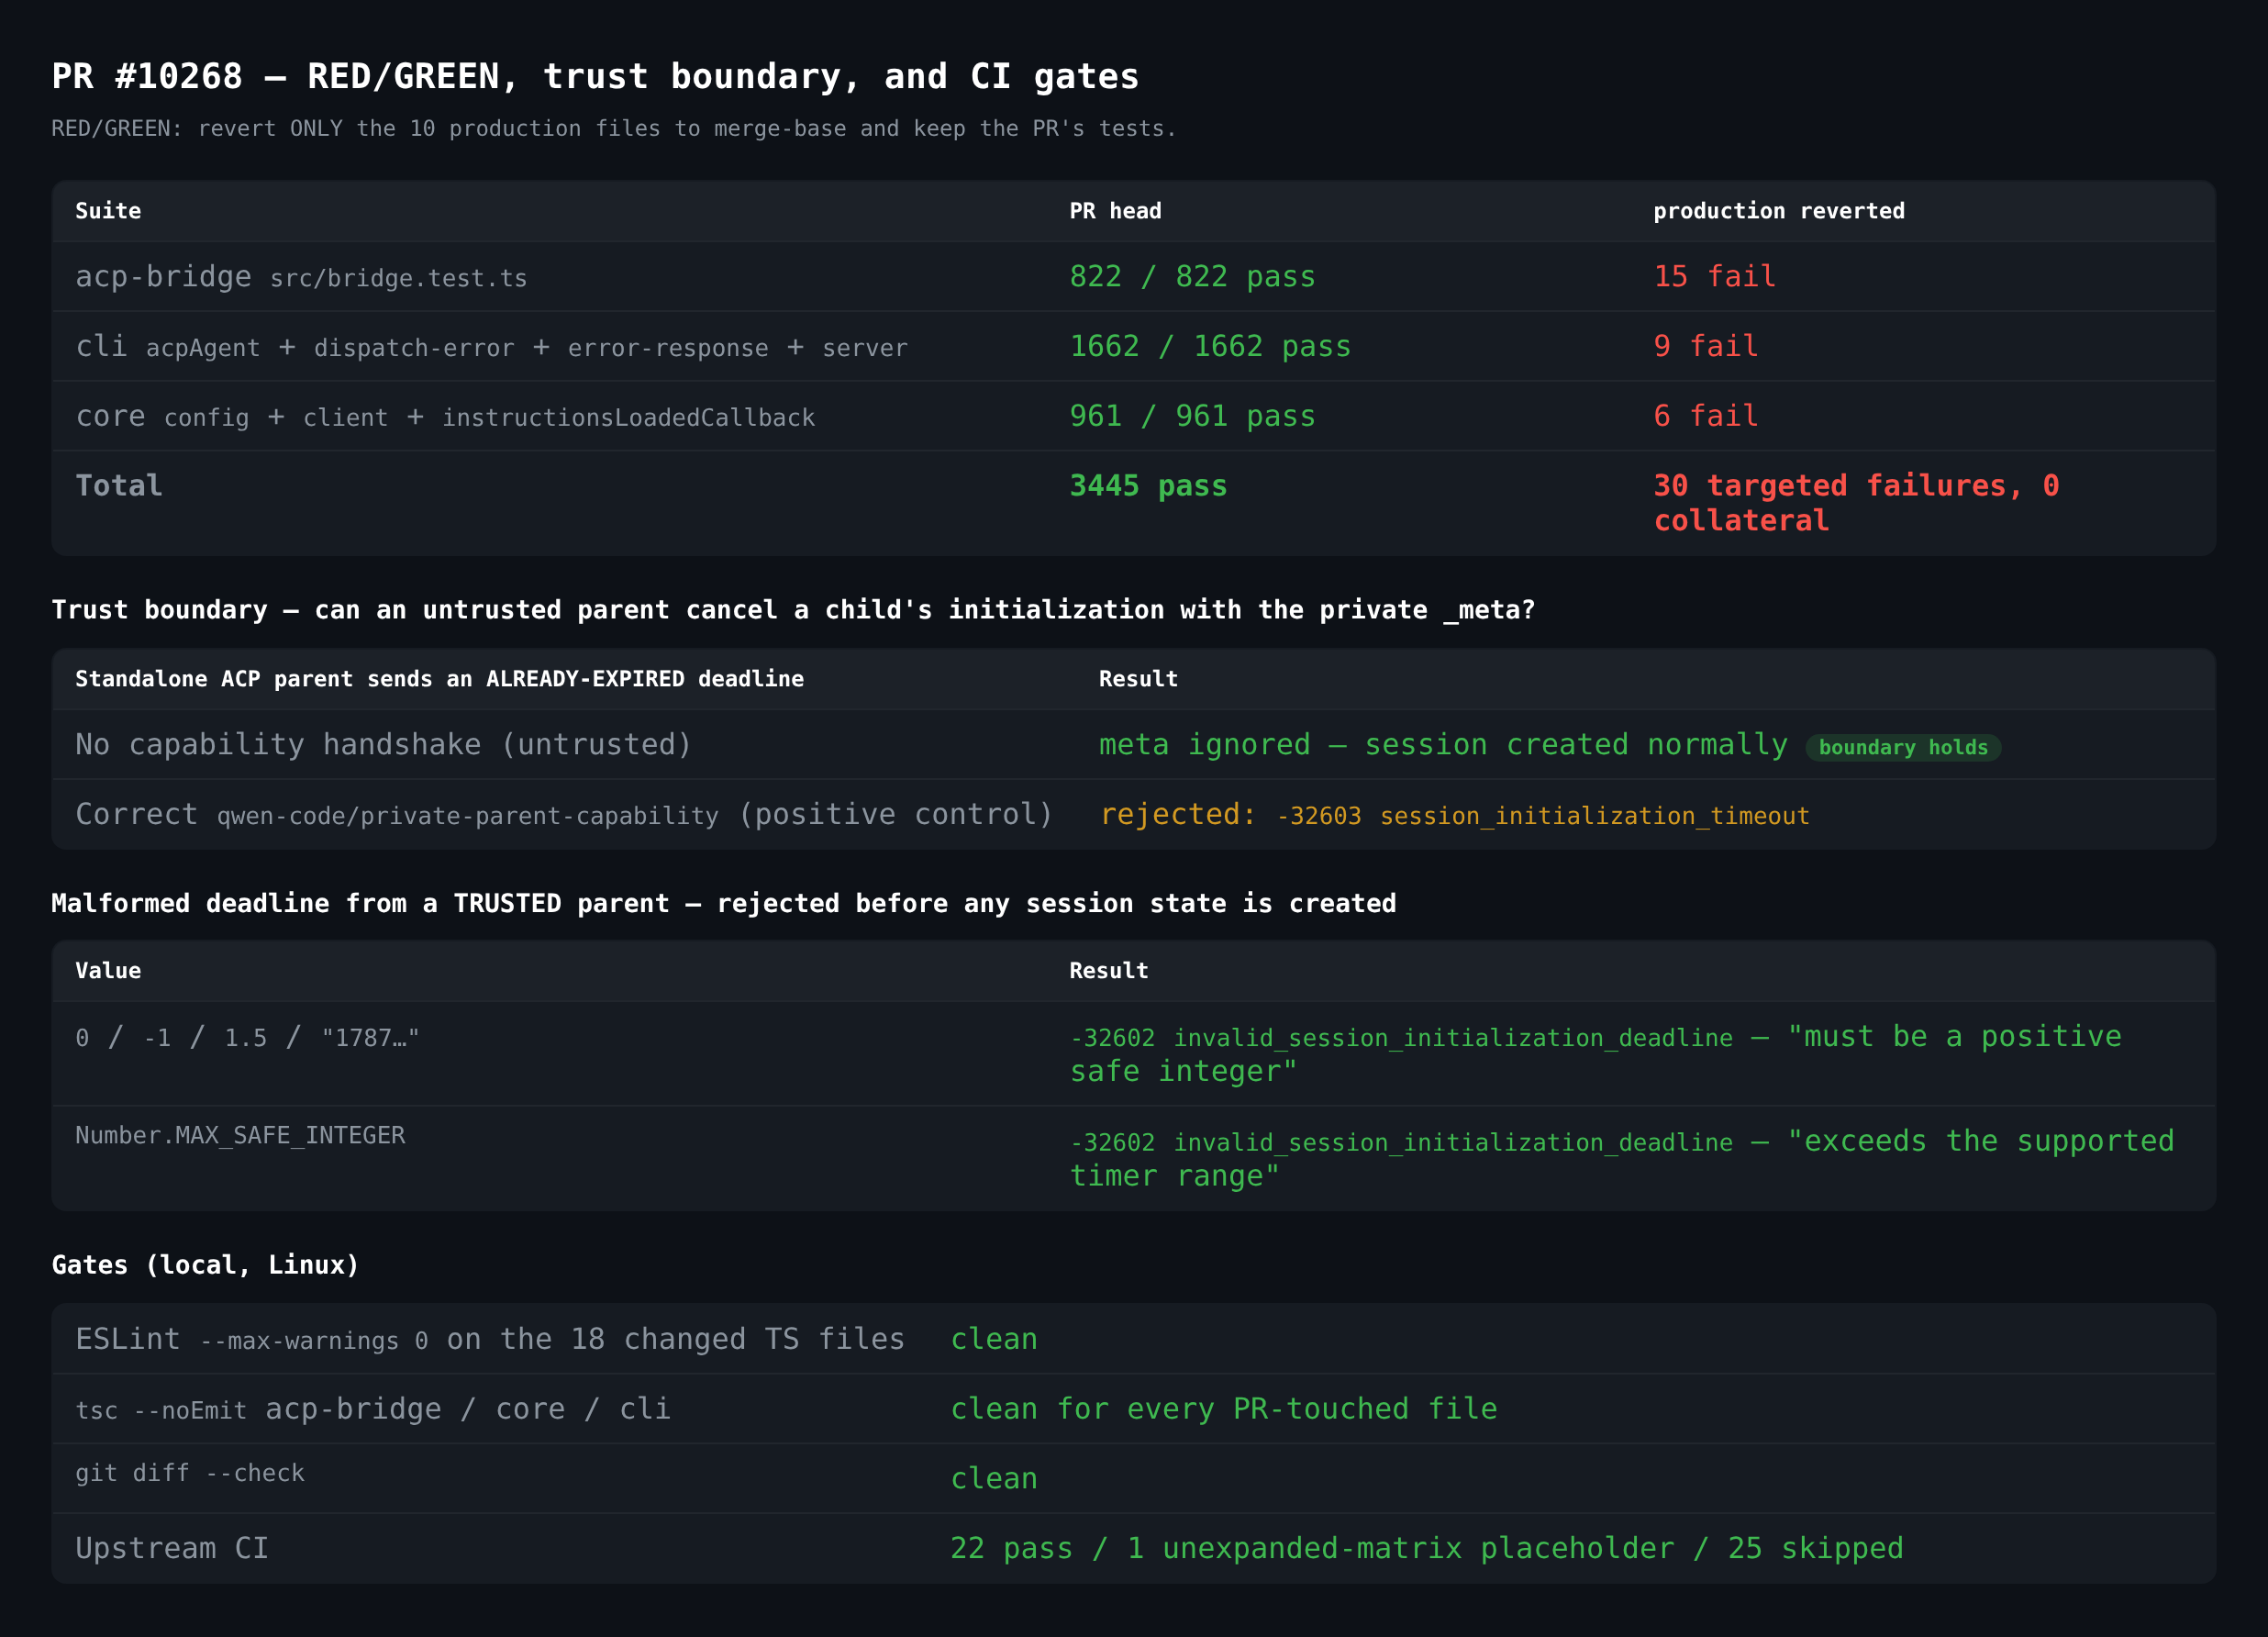This screenshot has height=1637, width=2268.
Task: Click the 15 fail result
Action: click(x=1714, y=277)
